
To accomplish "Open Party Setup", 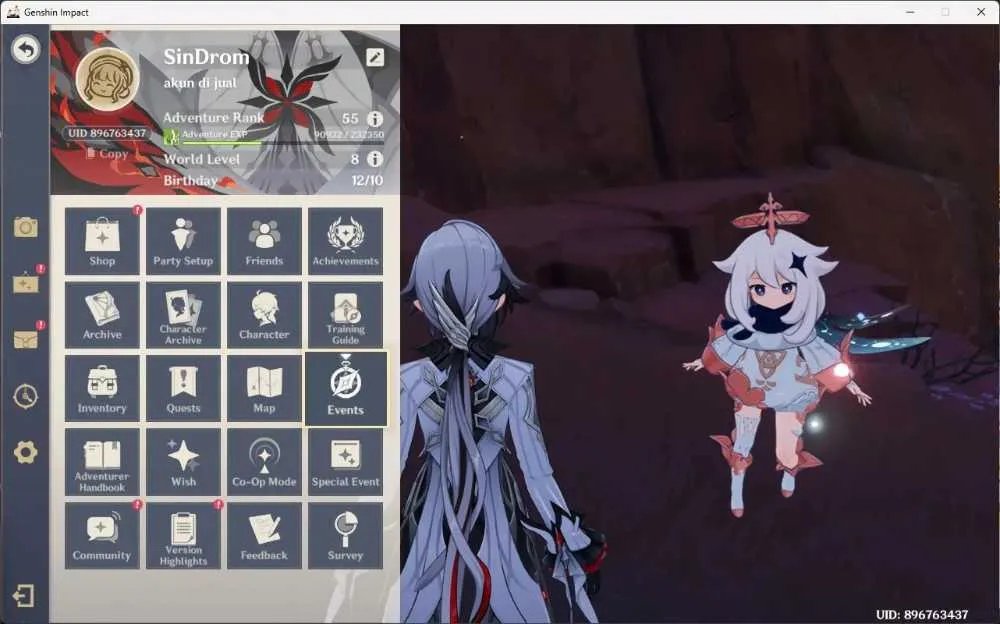I will click(x=183, y=241).
